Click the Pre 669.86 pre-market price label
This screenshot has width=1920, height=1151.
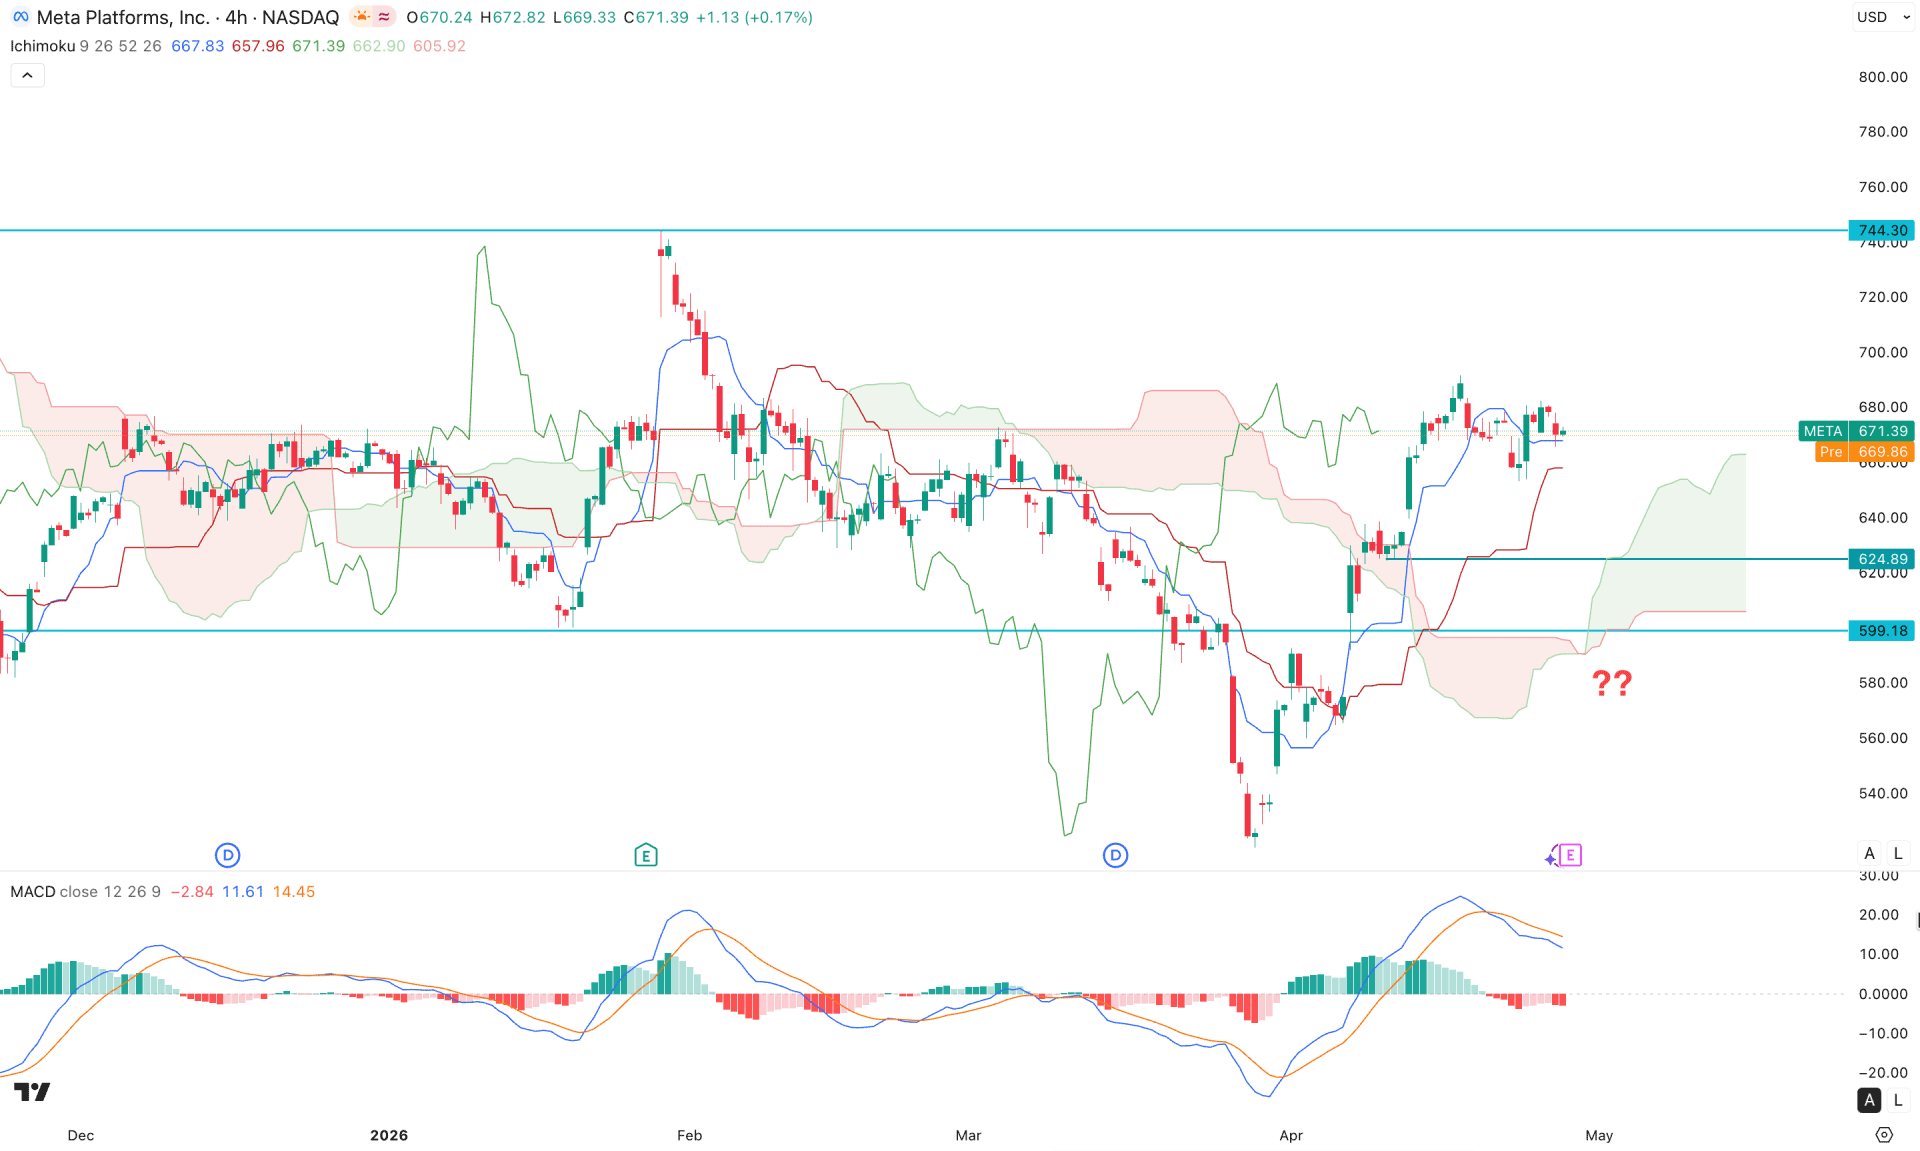click(x=1865, y=452)
